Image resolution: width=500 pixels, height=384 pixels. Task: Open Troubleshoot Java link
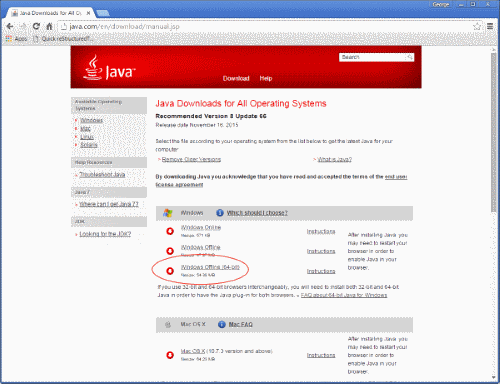click(x=102, y=174)
